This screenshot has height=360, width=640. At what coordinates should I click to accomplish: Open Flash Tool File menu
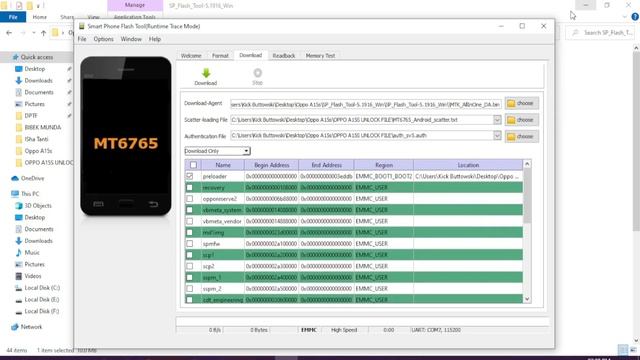click(x=82, y=39)
